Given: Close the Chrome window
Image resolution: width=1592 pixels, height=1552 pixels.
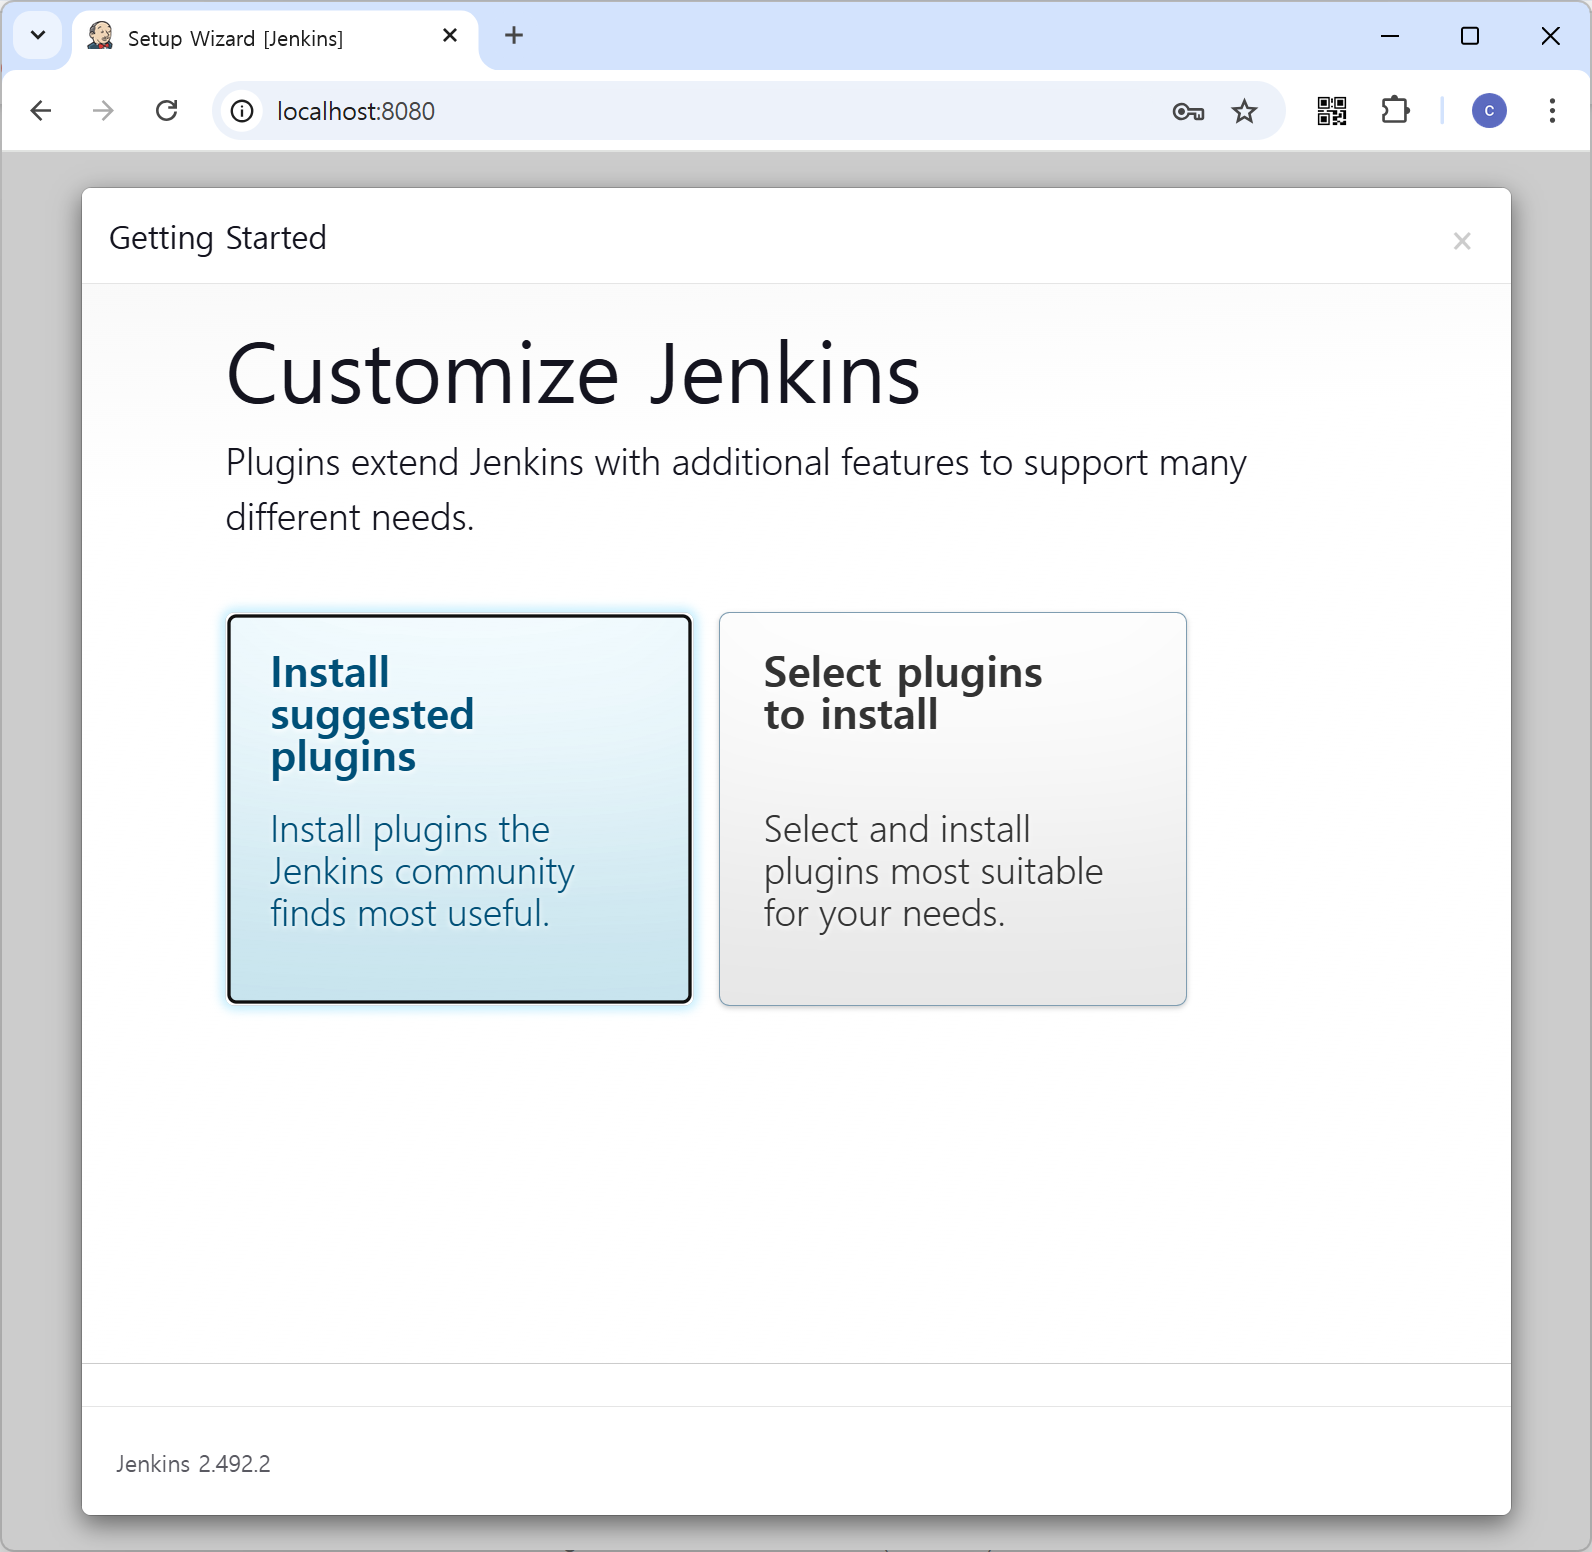Looking at the screenshot, I should pos(1550,36).
